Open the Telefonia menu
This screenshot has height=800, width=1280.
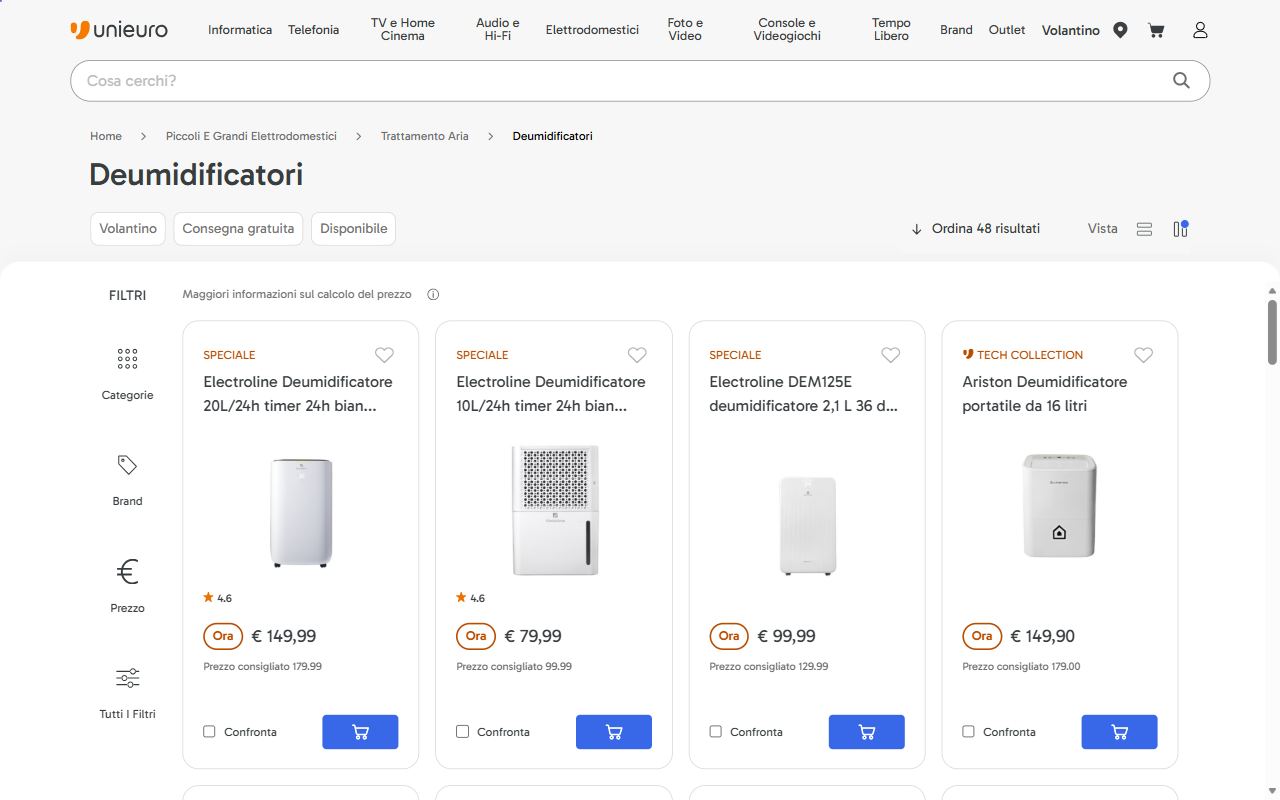(313, 30)
